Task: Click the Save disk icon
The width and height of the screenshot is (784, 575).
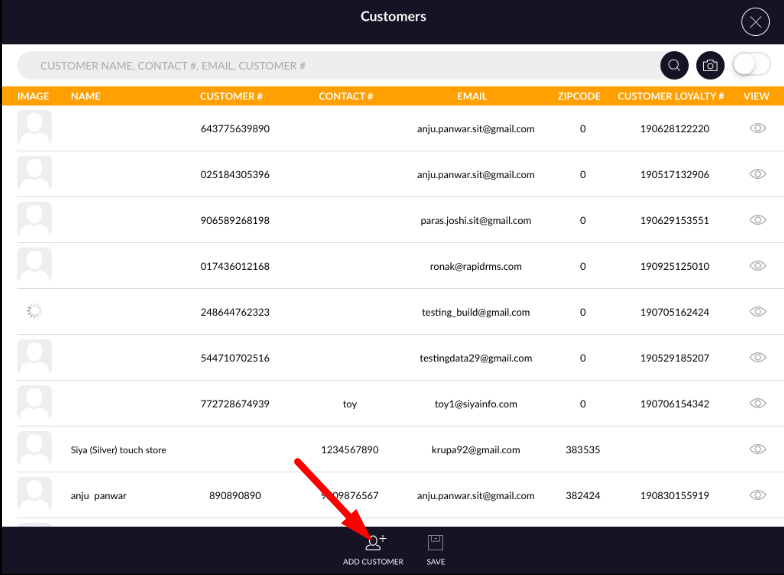Action: (435, 543)
